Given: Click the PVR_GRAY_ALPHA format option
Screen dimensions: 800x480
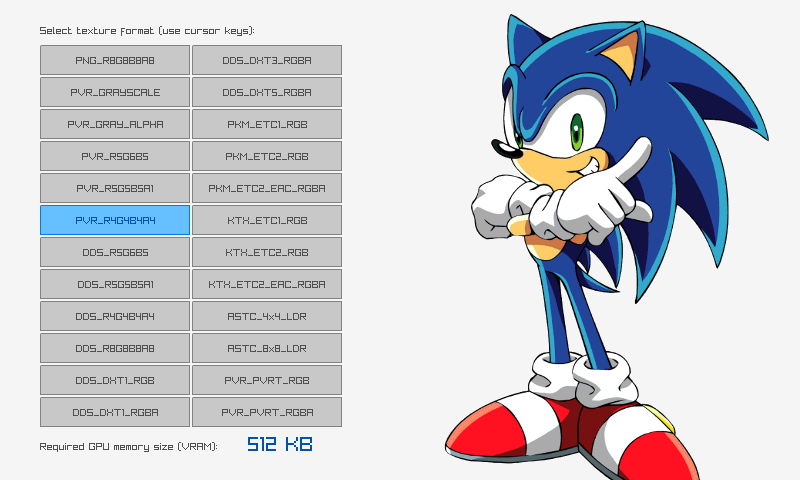Looking at the screenshot, I should pos(115,124).
